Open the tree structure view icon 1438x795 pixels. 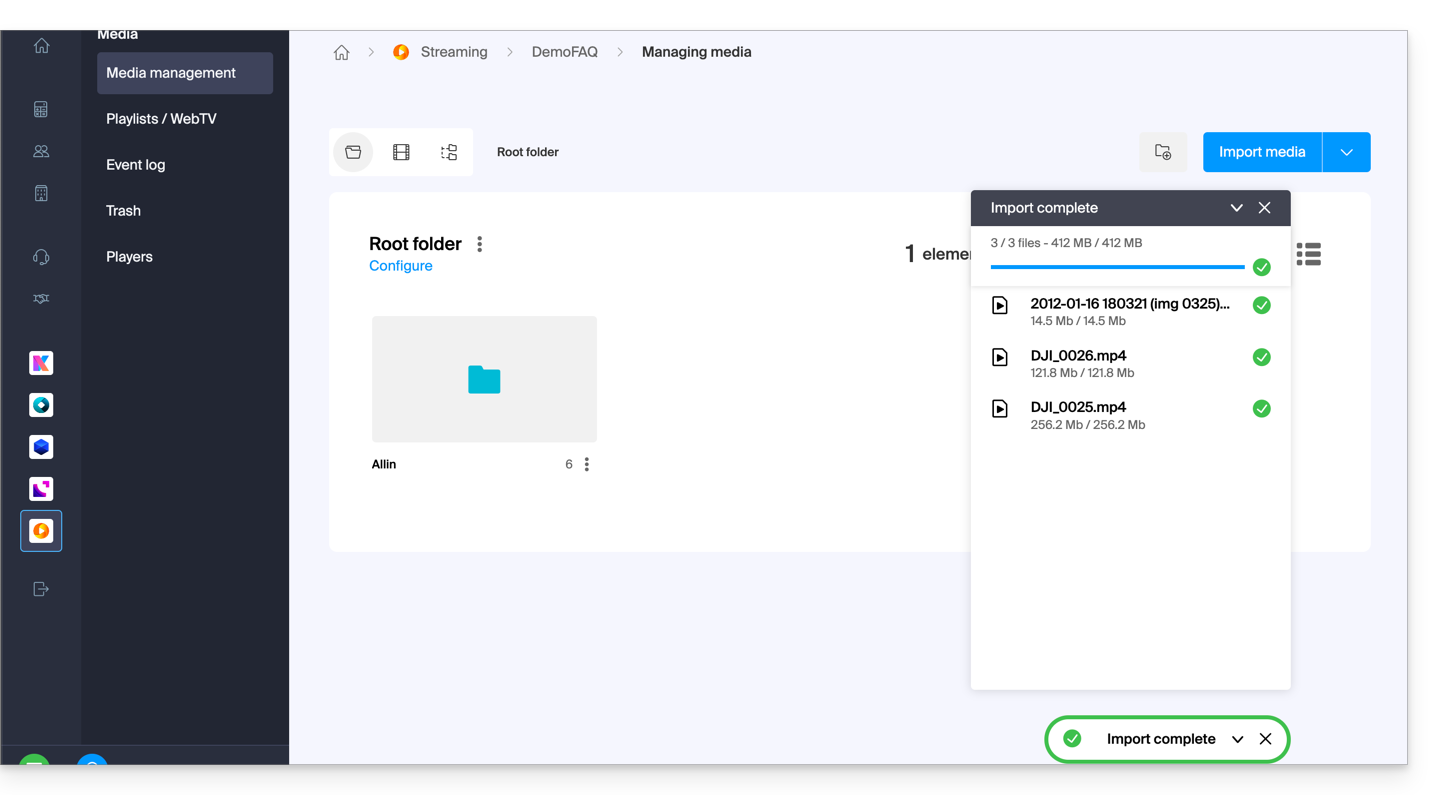click(449, 152)
